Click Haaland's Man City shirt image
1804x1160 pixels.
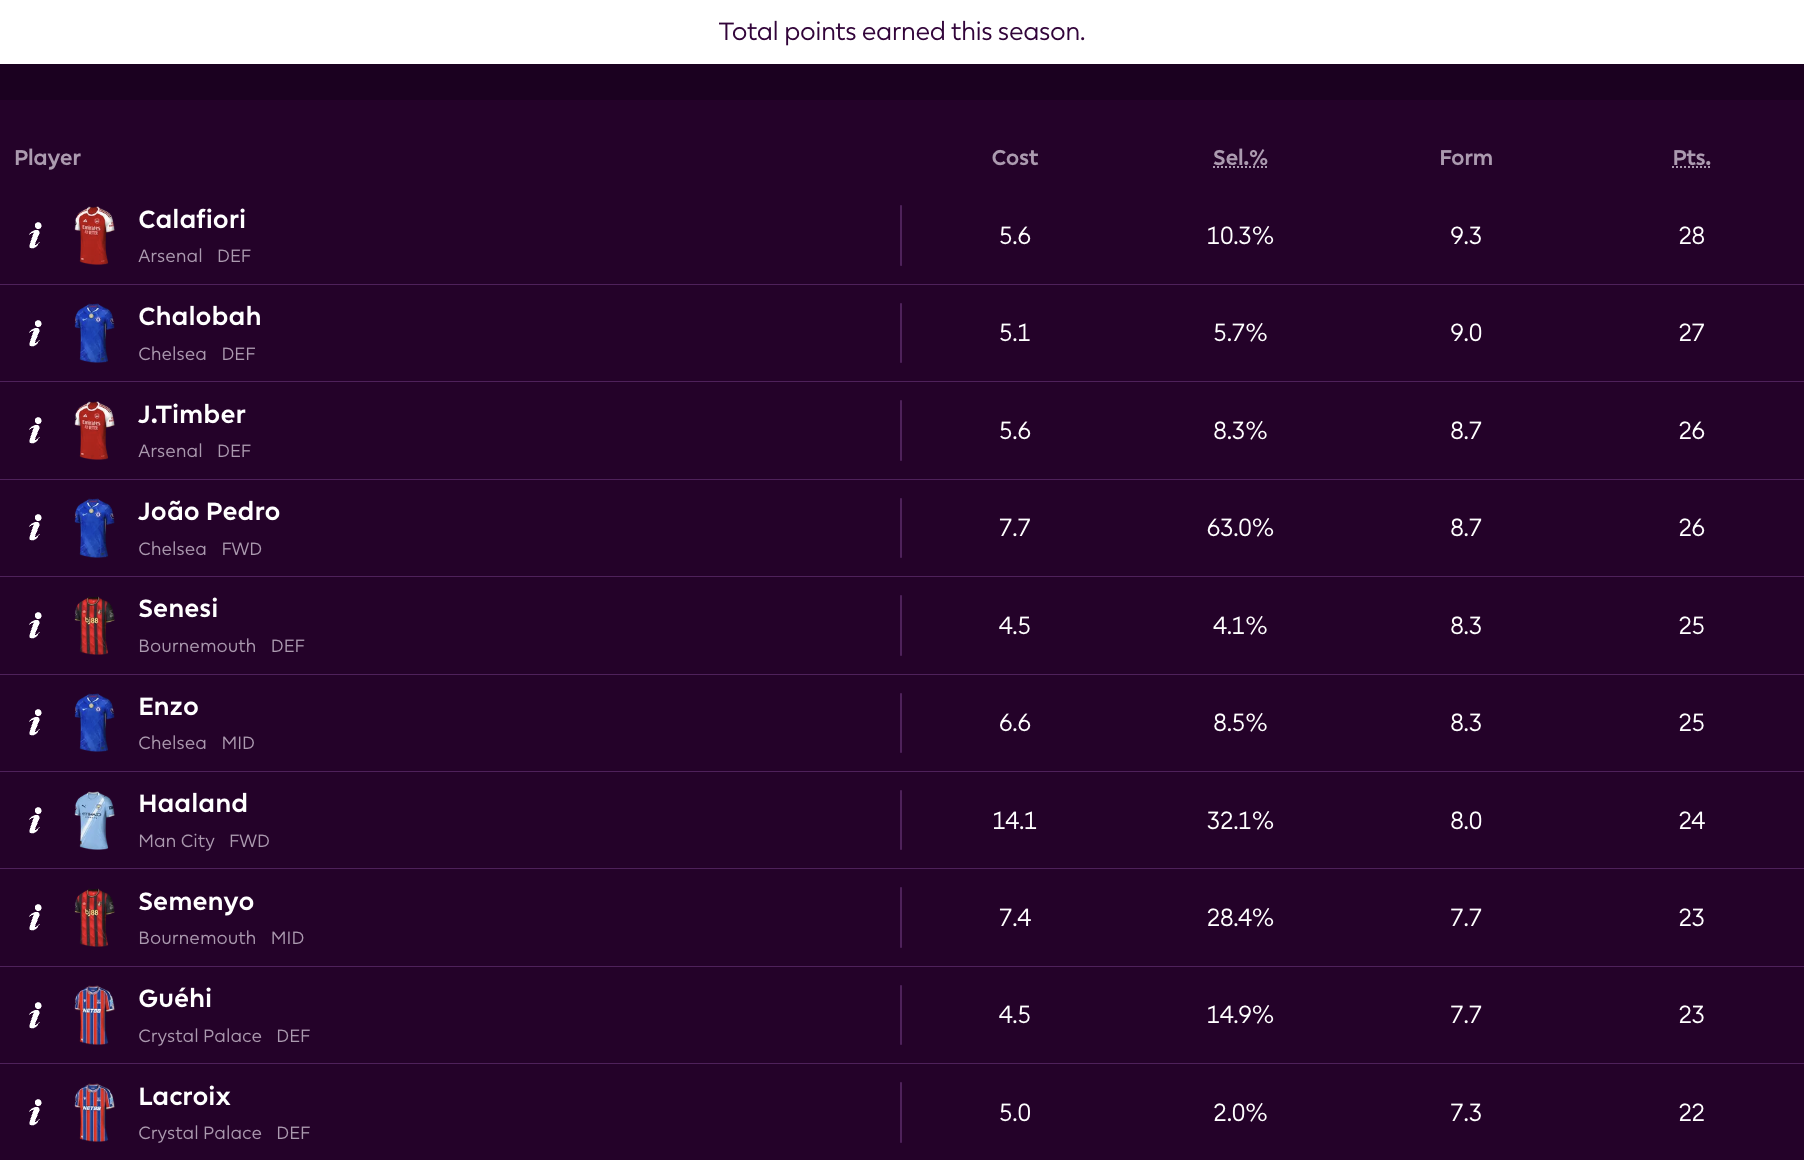94,821
